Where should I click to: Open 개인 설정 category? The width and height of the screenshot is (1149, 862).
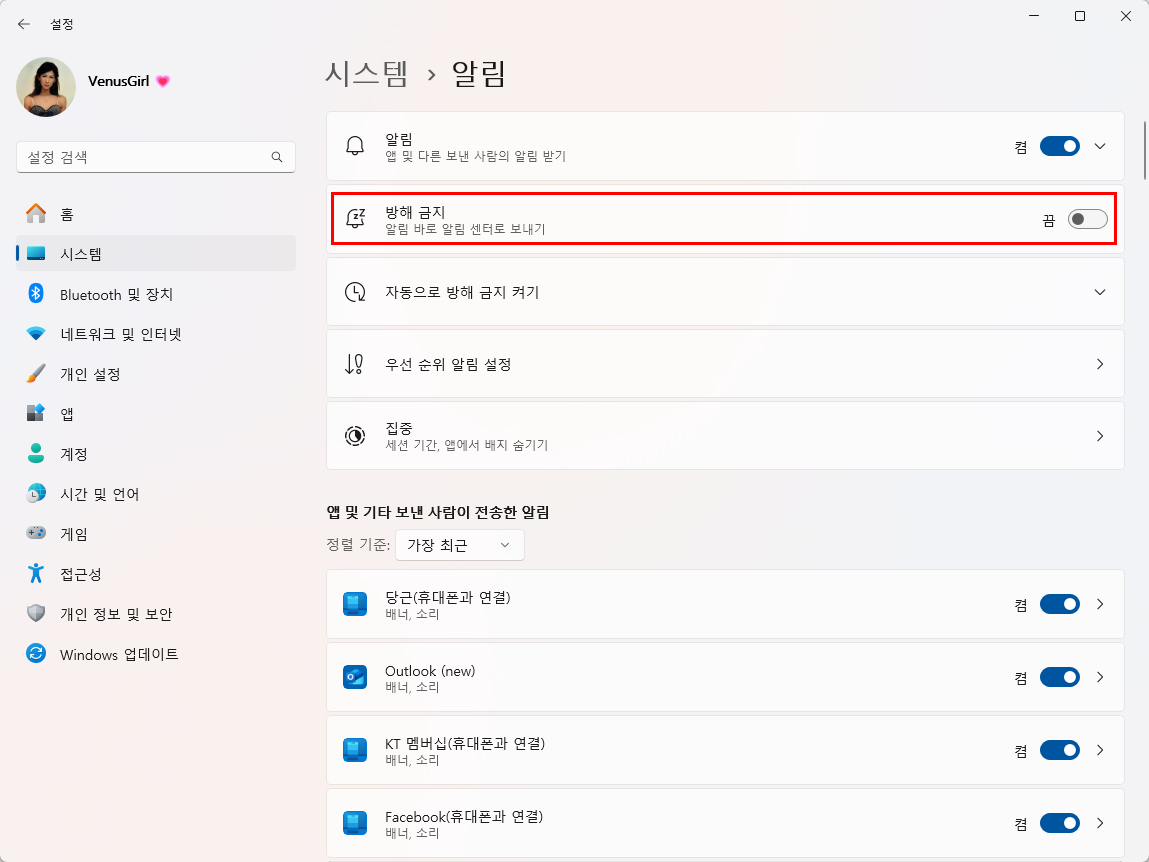156,373
